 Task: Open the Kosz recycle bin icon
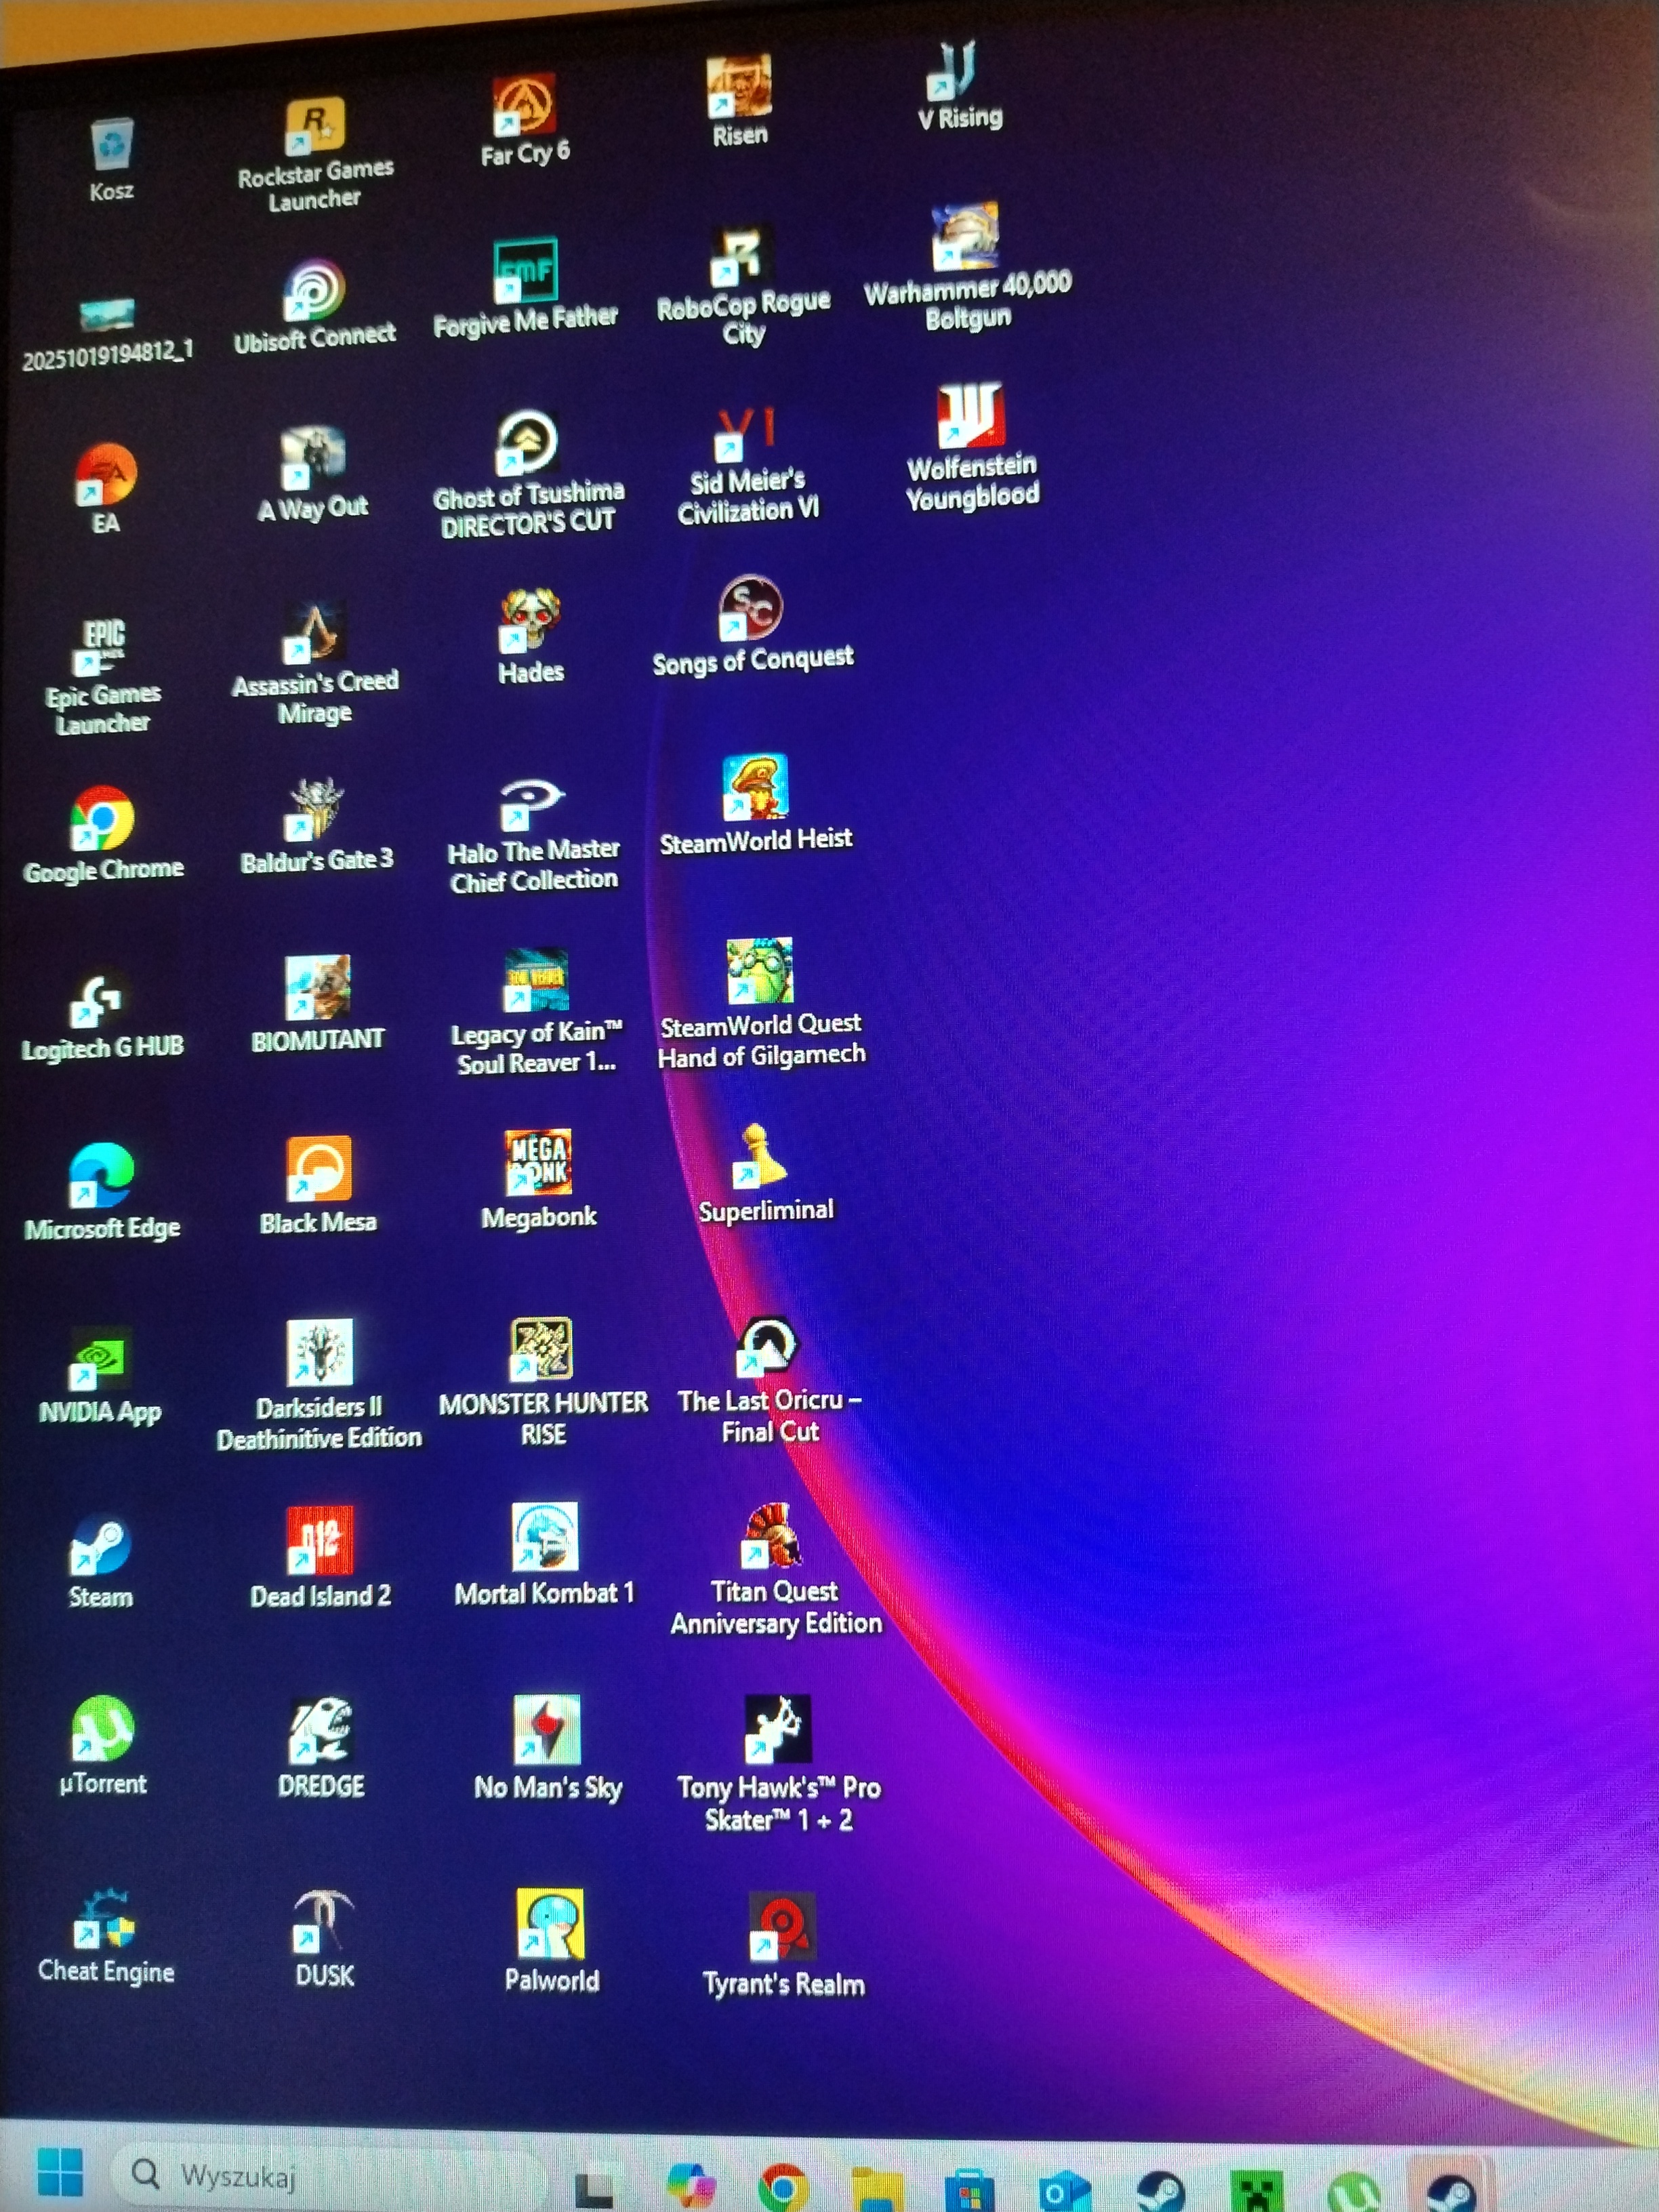pyautogui.click(x=111, y=146)
